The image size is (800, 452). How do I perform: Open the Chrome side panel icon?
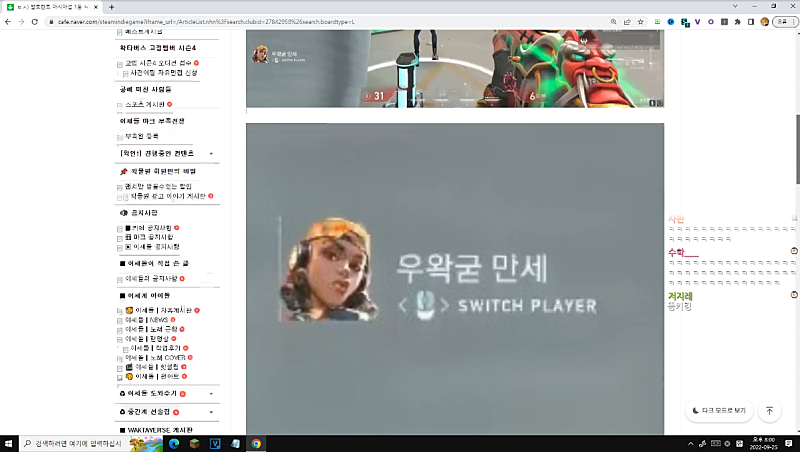coord(751,21)
